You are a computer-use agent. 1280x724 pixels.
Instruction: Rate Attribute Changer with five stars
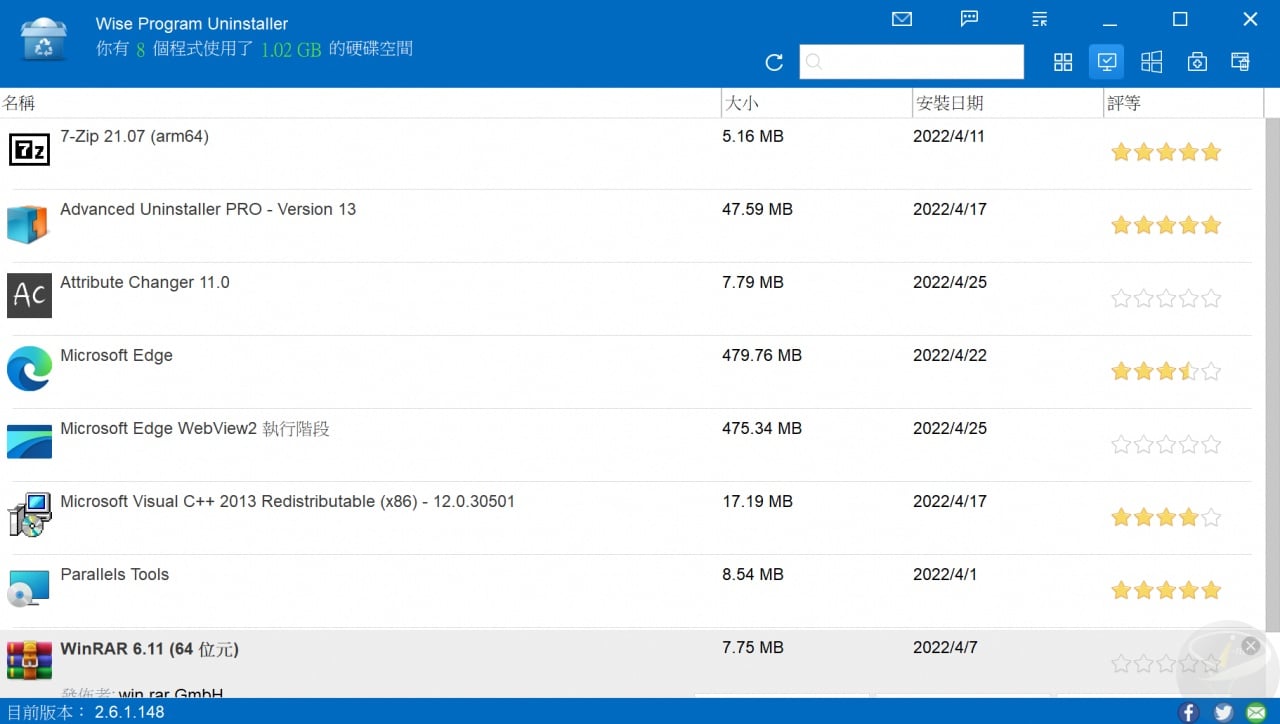pos(1211,298)
